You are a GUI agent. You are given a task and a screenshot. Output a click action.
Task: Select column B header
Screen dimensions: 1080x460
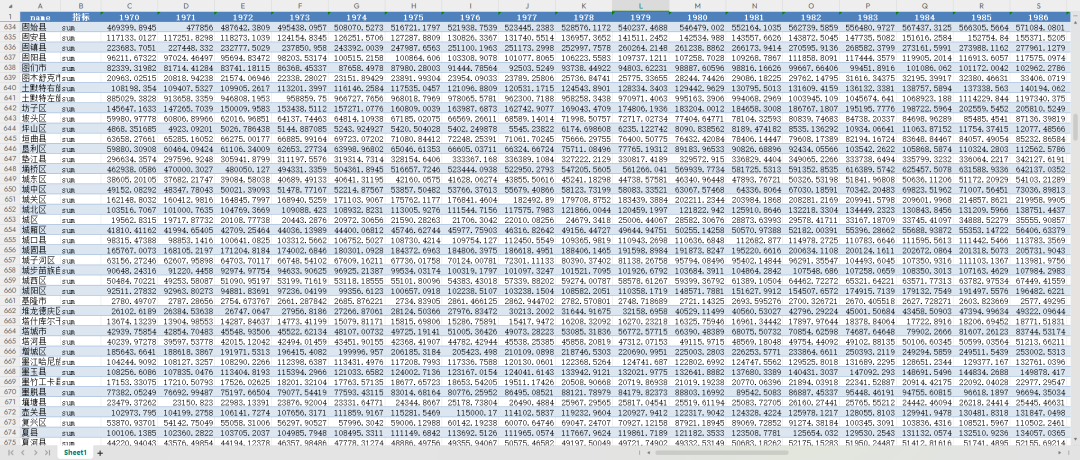81,6
